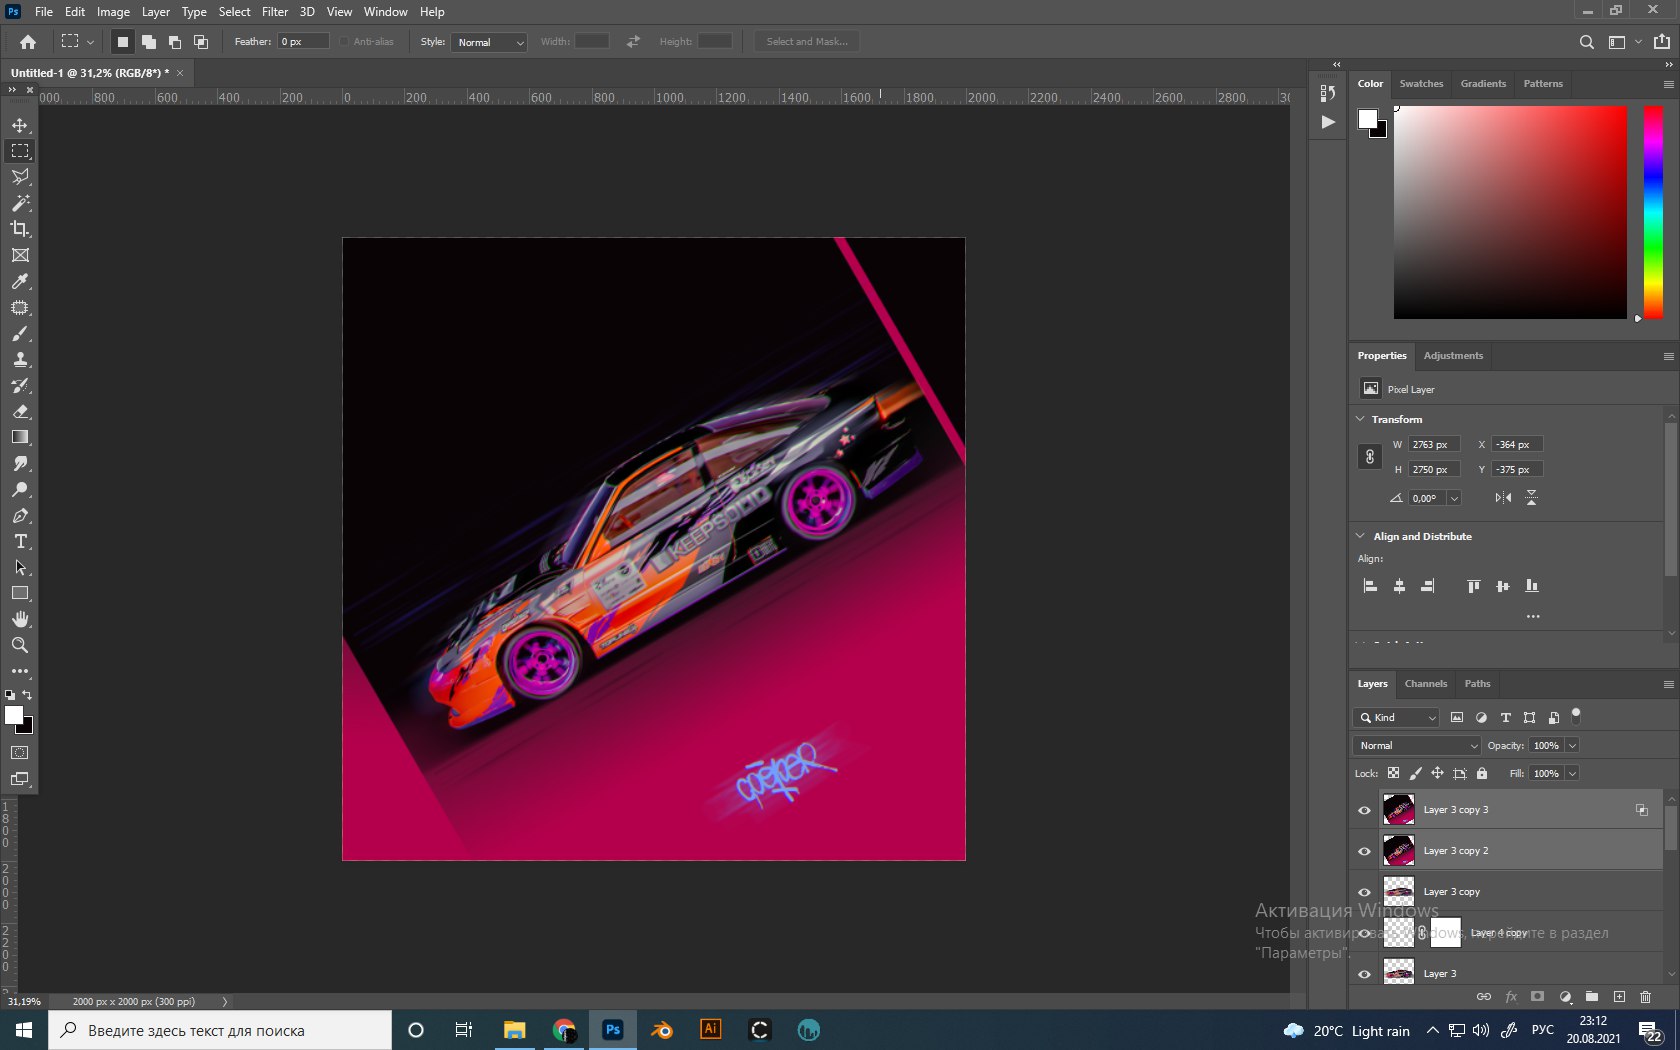Toggle visibility of Layer 3
Viewport: 1680px width, 1050px height.
pos(1364,974)
